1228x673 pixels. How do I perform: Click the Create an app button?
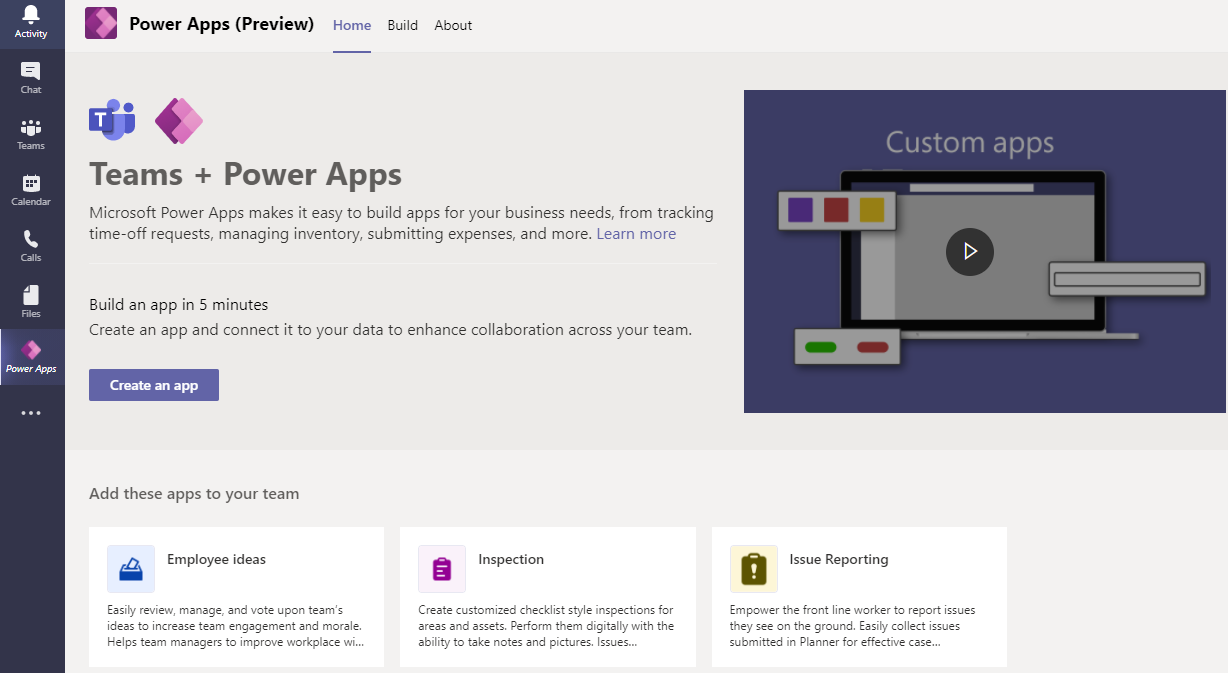pyautogui.click(x=154, y=385)
